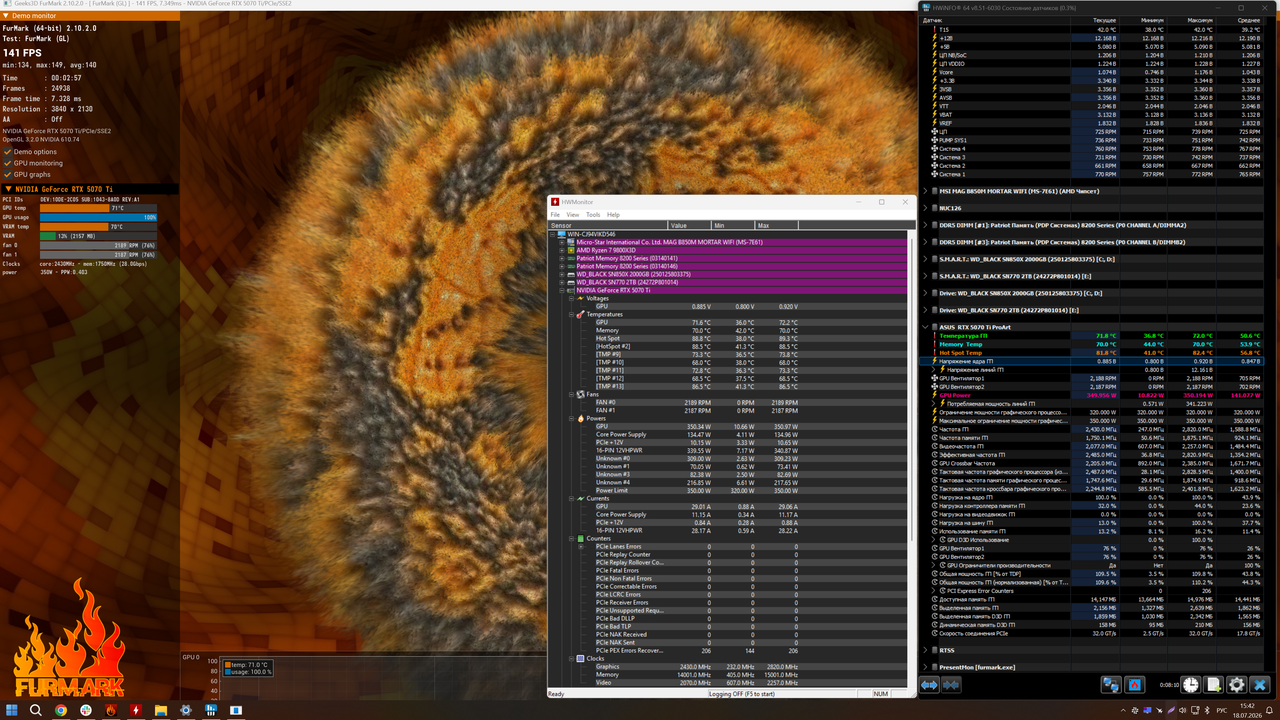Viewport: 1280px width, 720px height.
Task: Open HWMonitor File menu
Action: click(557, 214)
